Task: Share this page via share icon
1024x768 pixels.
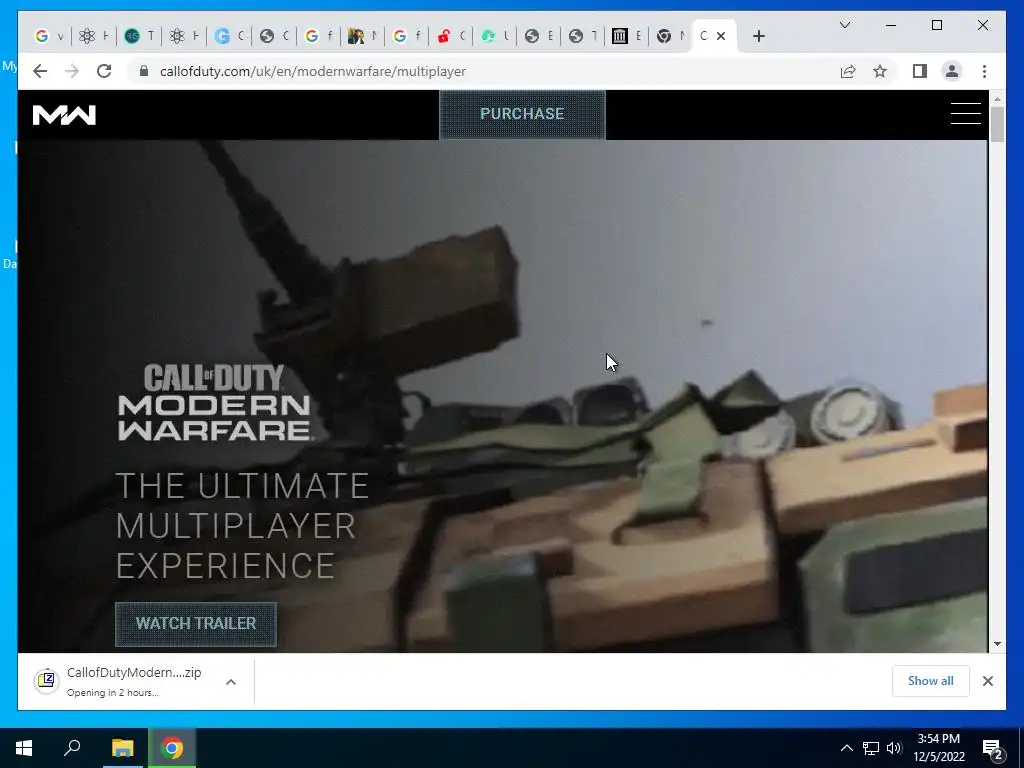Action: click(848, 71)
